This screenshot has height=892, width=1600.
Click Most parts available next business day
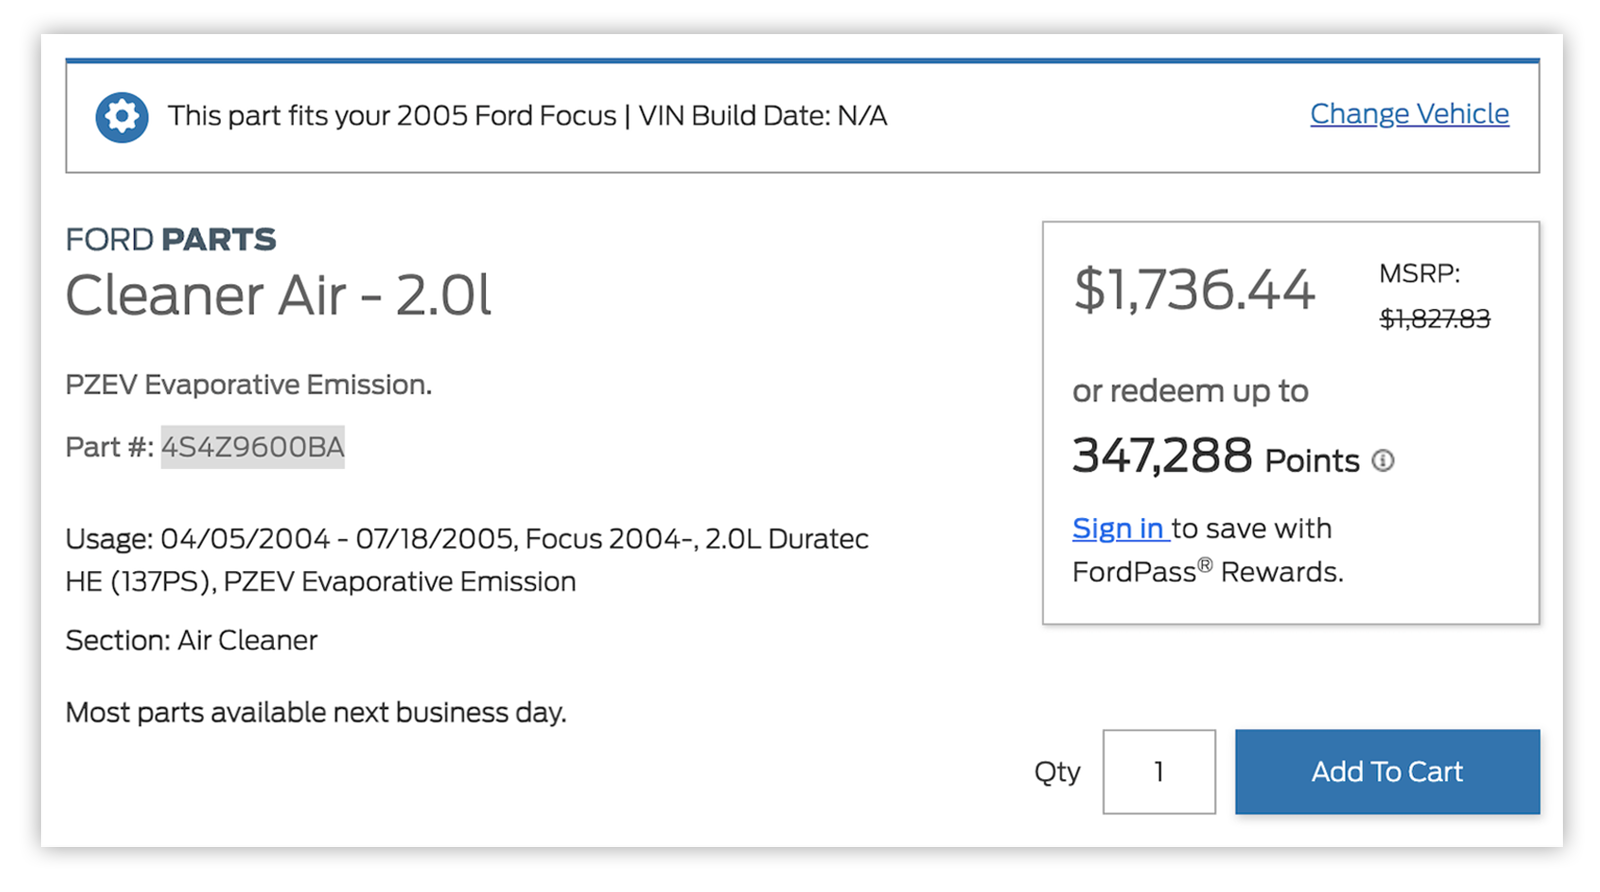316,712
